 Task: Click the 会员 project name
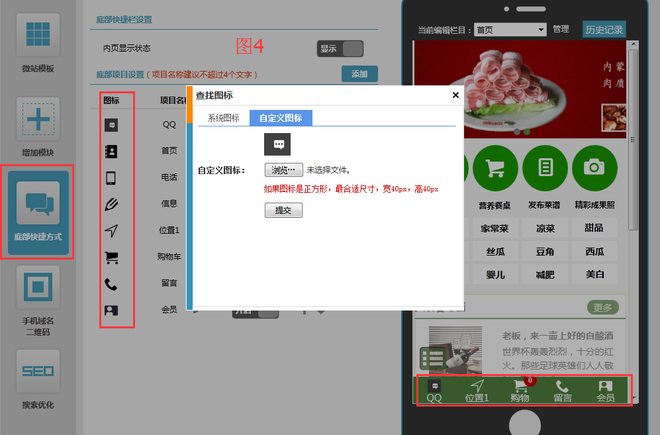[169, 310]
